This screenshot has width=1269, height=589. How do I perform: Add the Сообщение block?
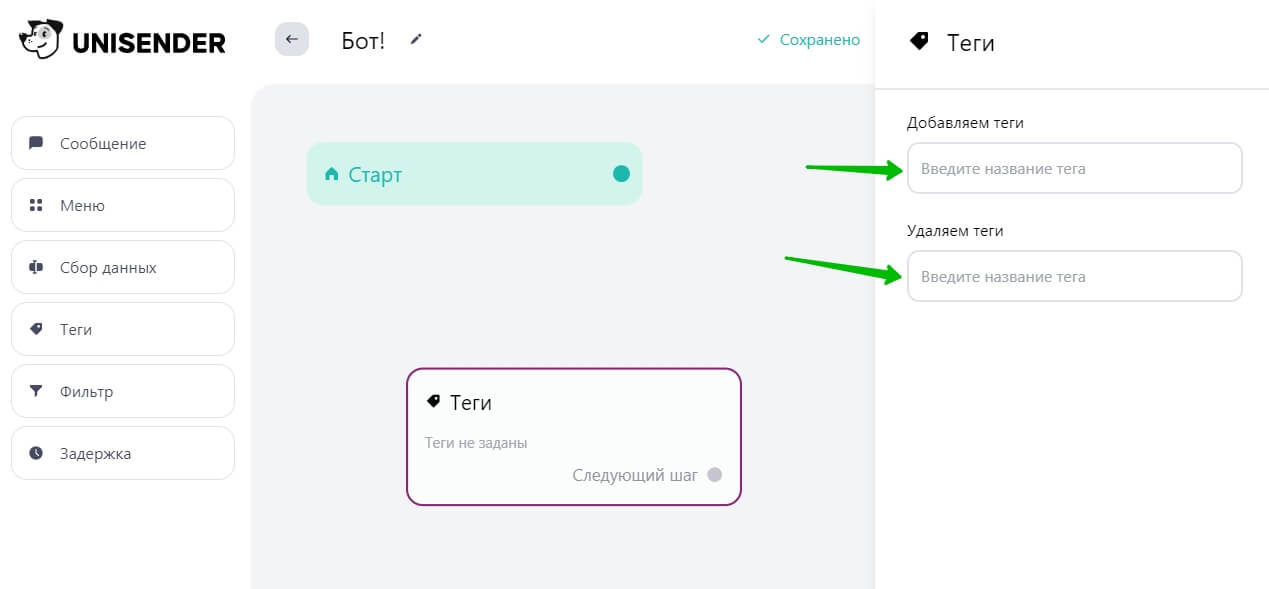tap(123, 143)
